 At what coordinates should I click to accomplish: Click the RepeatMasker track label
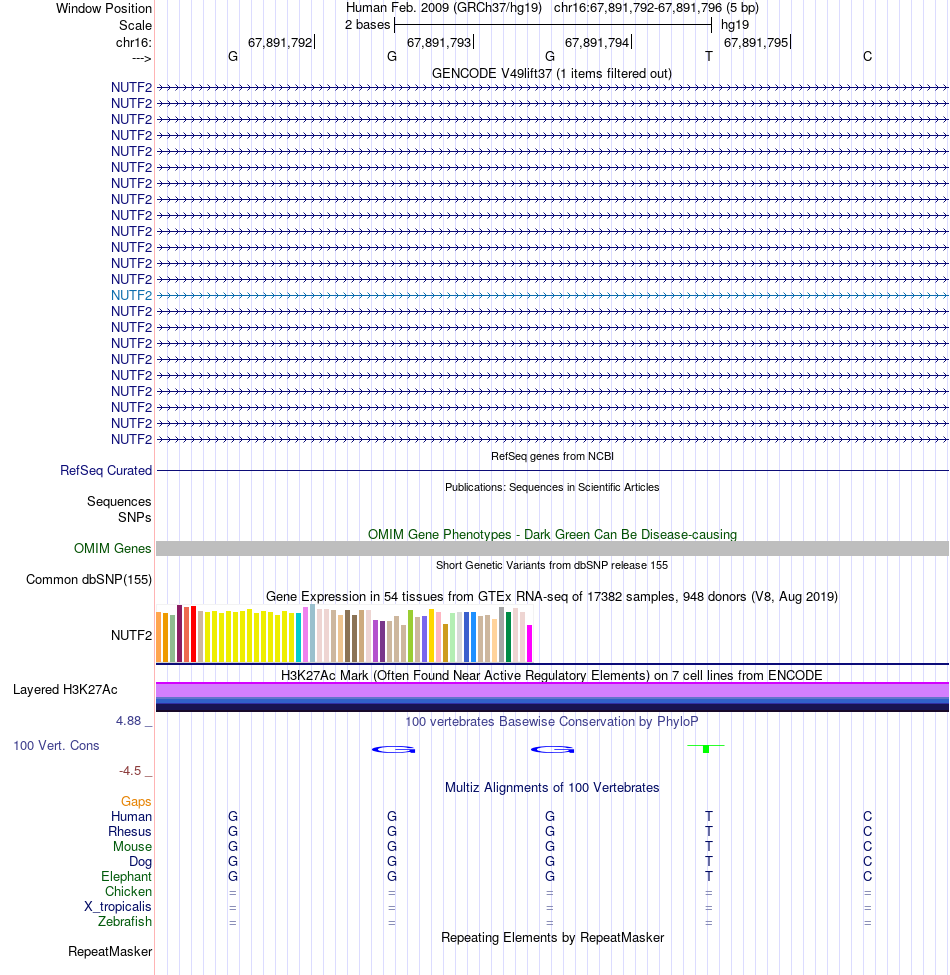(x=110, y=951)
